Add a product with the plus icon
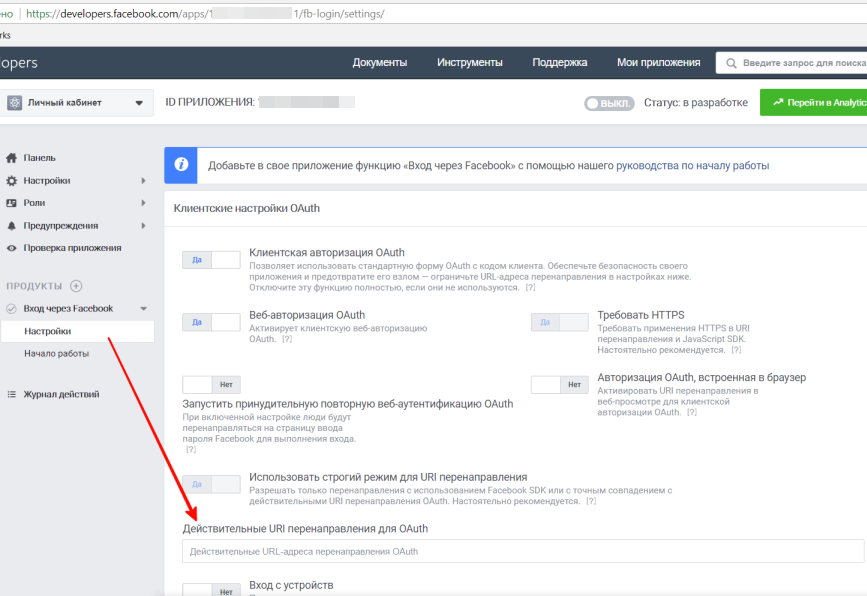 point(76,286)
